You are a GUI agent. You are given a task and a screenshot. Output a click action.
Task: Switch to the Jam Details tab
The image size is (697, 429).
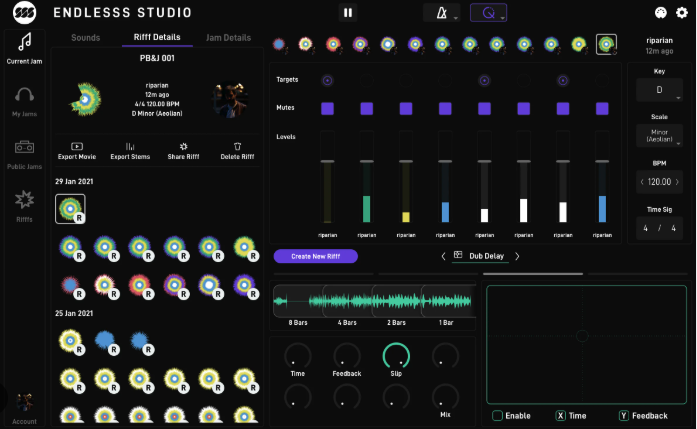click(x=228, y=38)
